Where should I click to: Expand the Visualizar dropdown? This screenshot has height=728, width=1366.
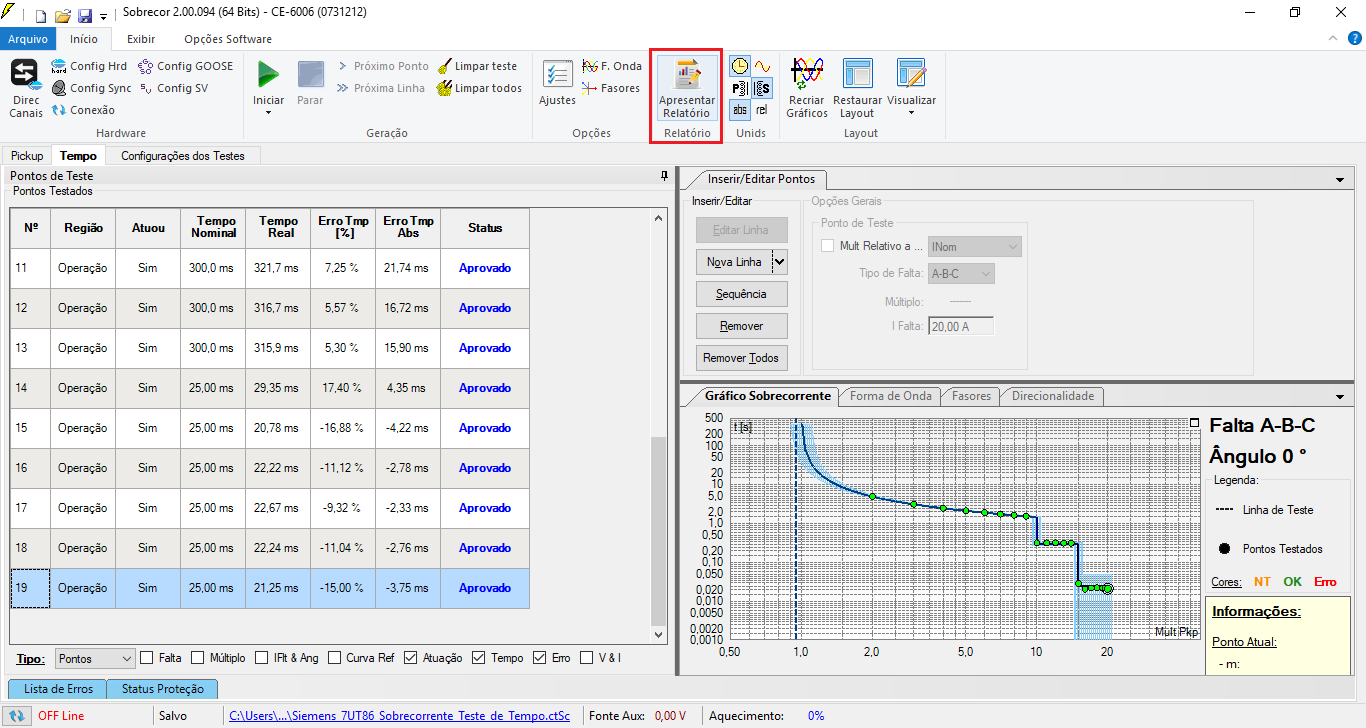coord(911,112)
